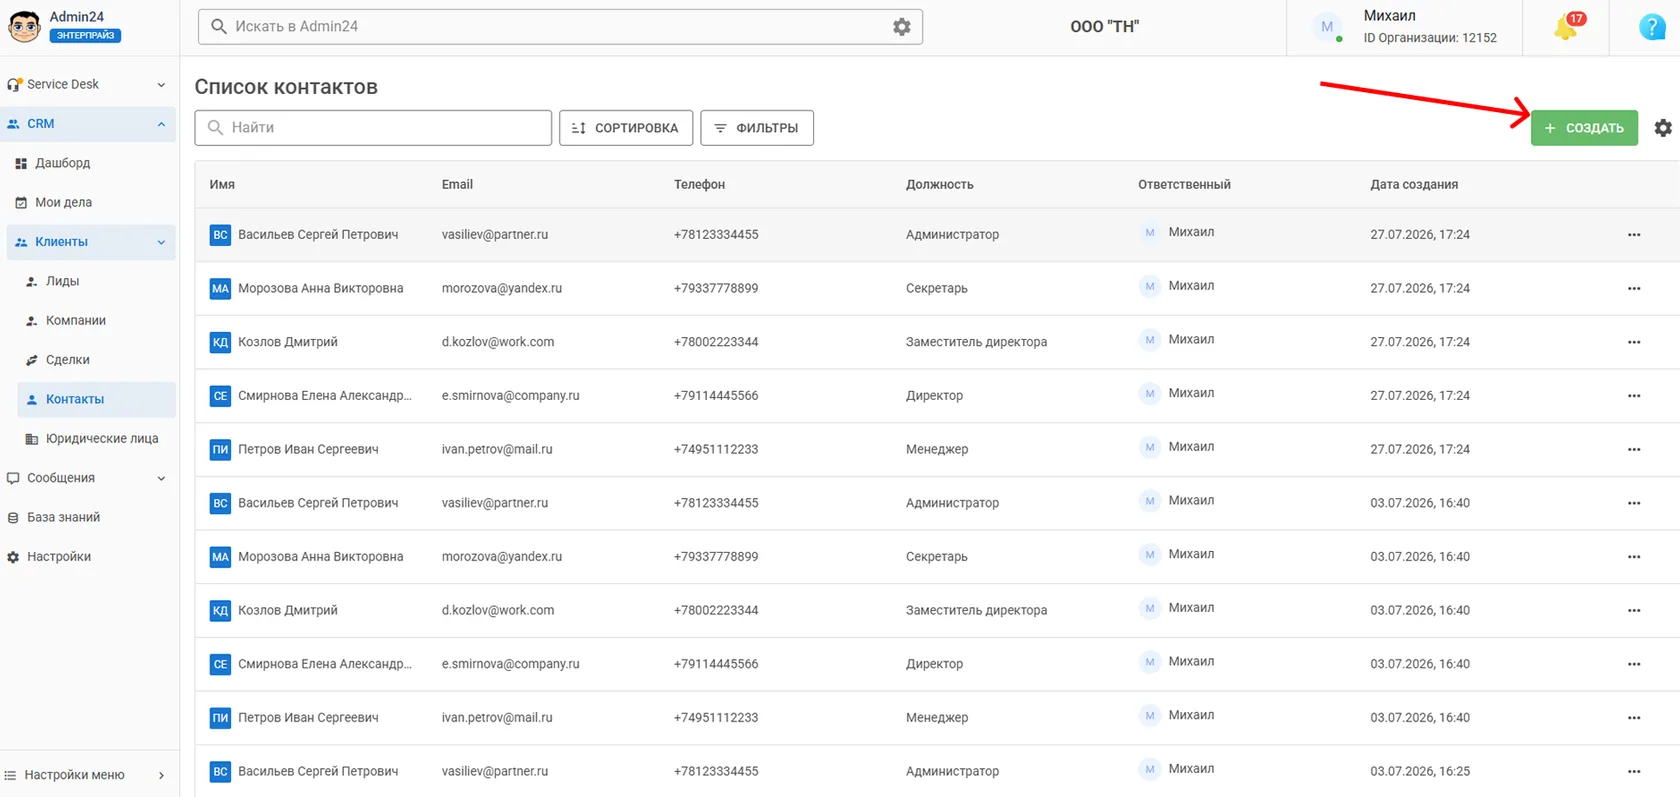1680x797 pixels.
Task: Open the Лиды section
Action: coord(62,281)
